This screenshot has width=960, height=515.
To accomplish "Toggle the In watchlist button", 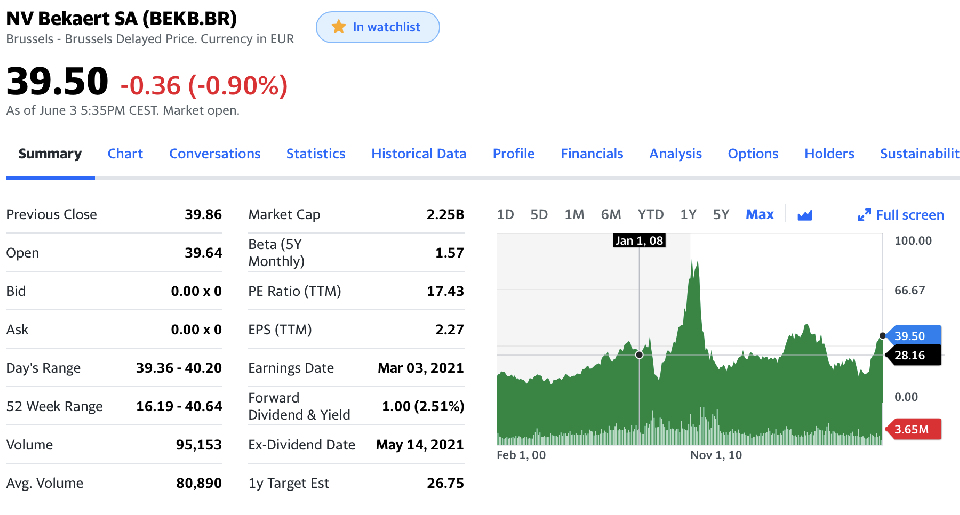I will 377,27.
